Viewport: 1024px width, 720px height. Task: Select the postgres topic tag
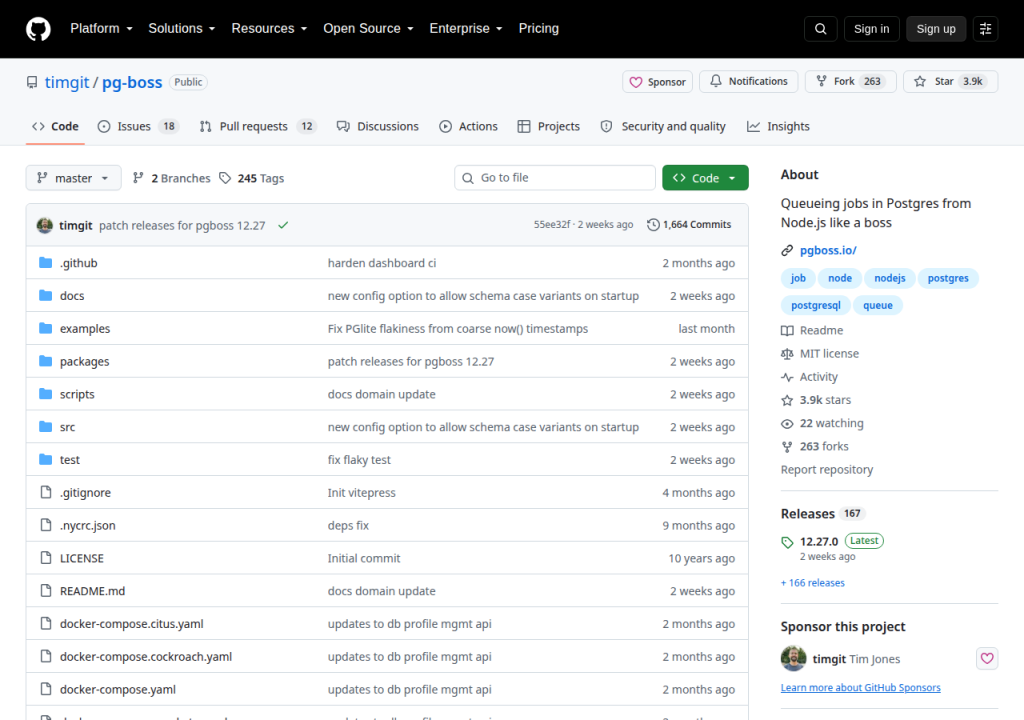(948, 278)
